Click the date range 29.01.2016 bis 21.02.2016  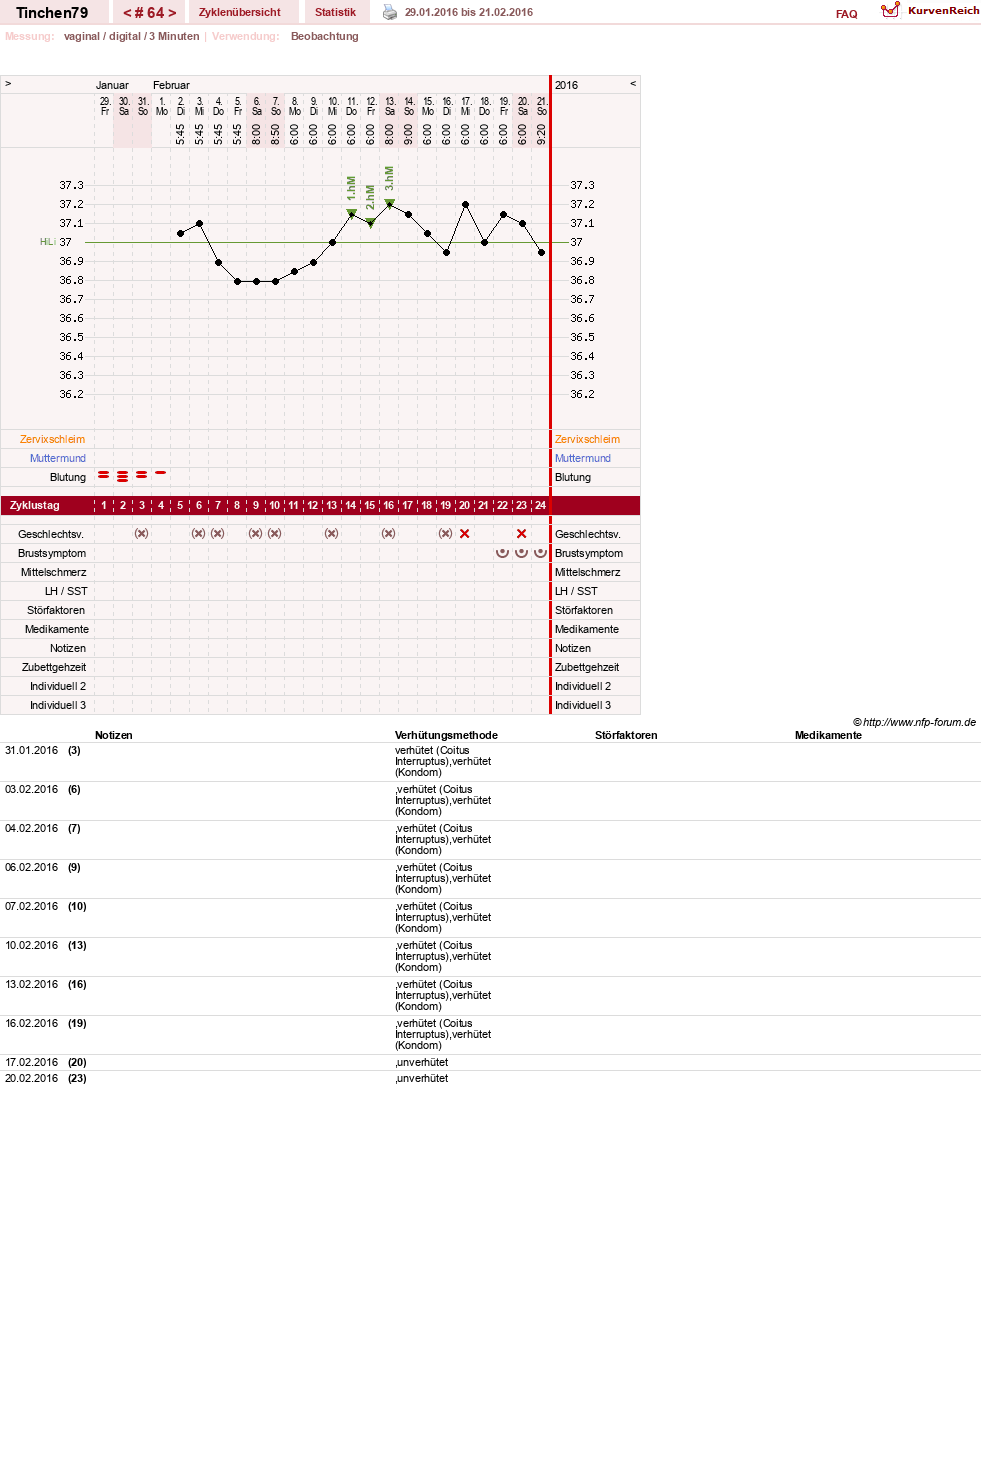(x=469, y=12)
